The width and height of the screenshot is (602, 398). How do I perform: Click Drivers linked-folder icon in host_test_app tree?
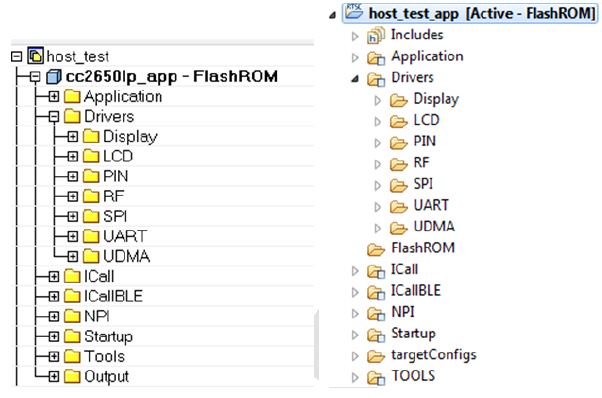(376, 79)
